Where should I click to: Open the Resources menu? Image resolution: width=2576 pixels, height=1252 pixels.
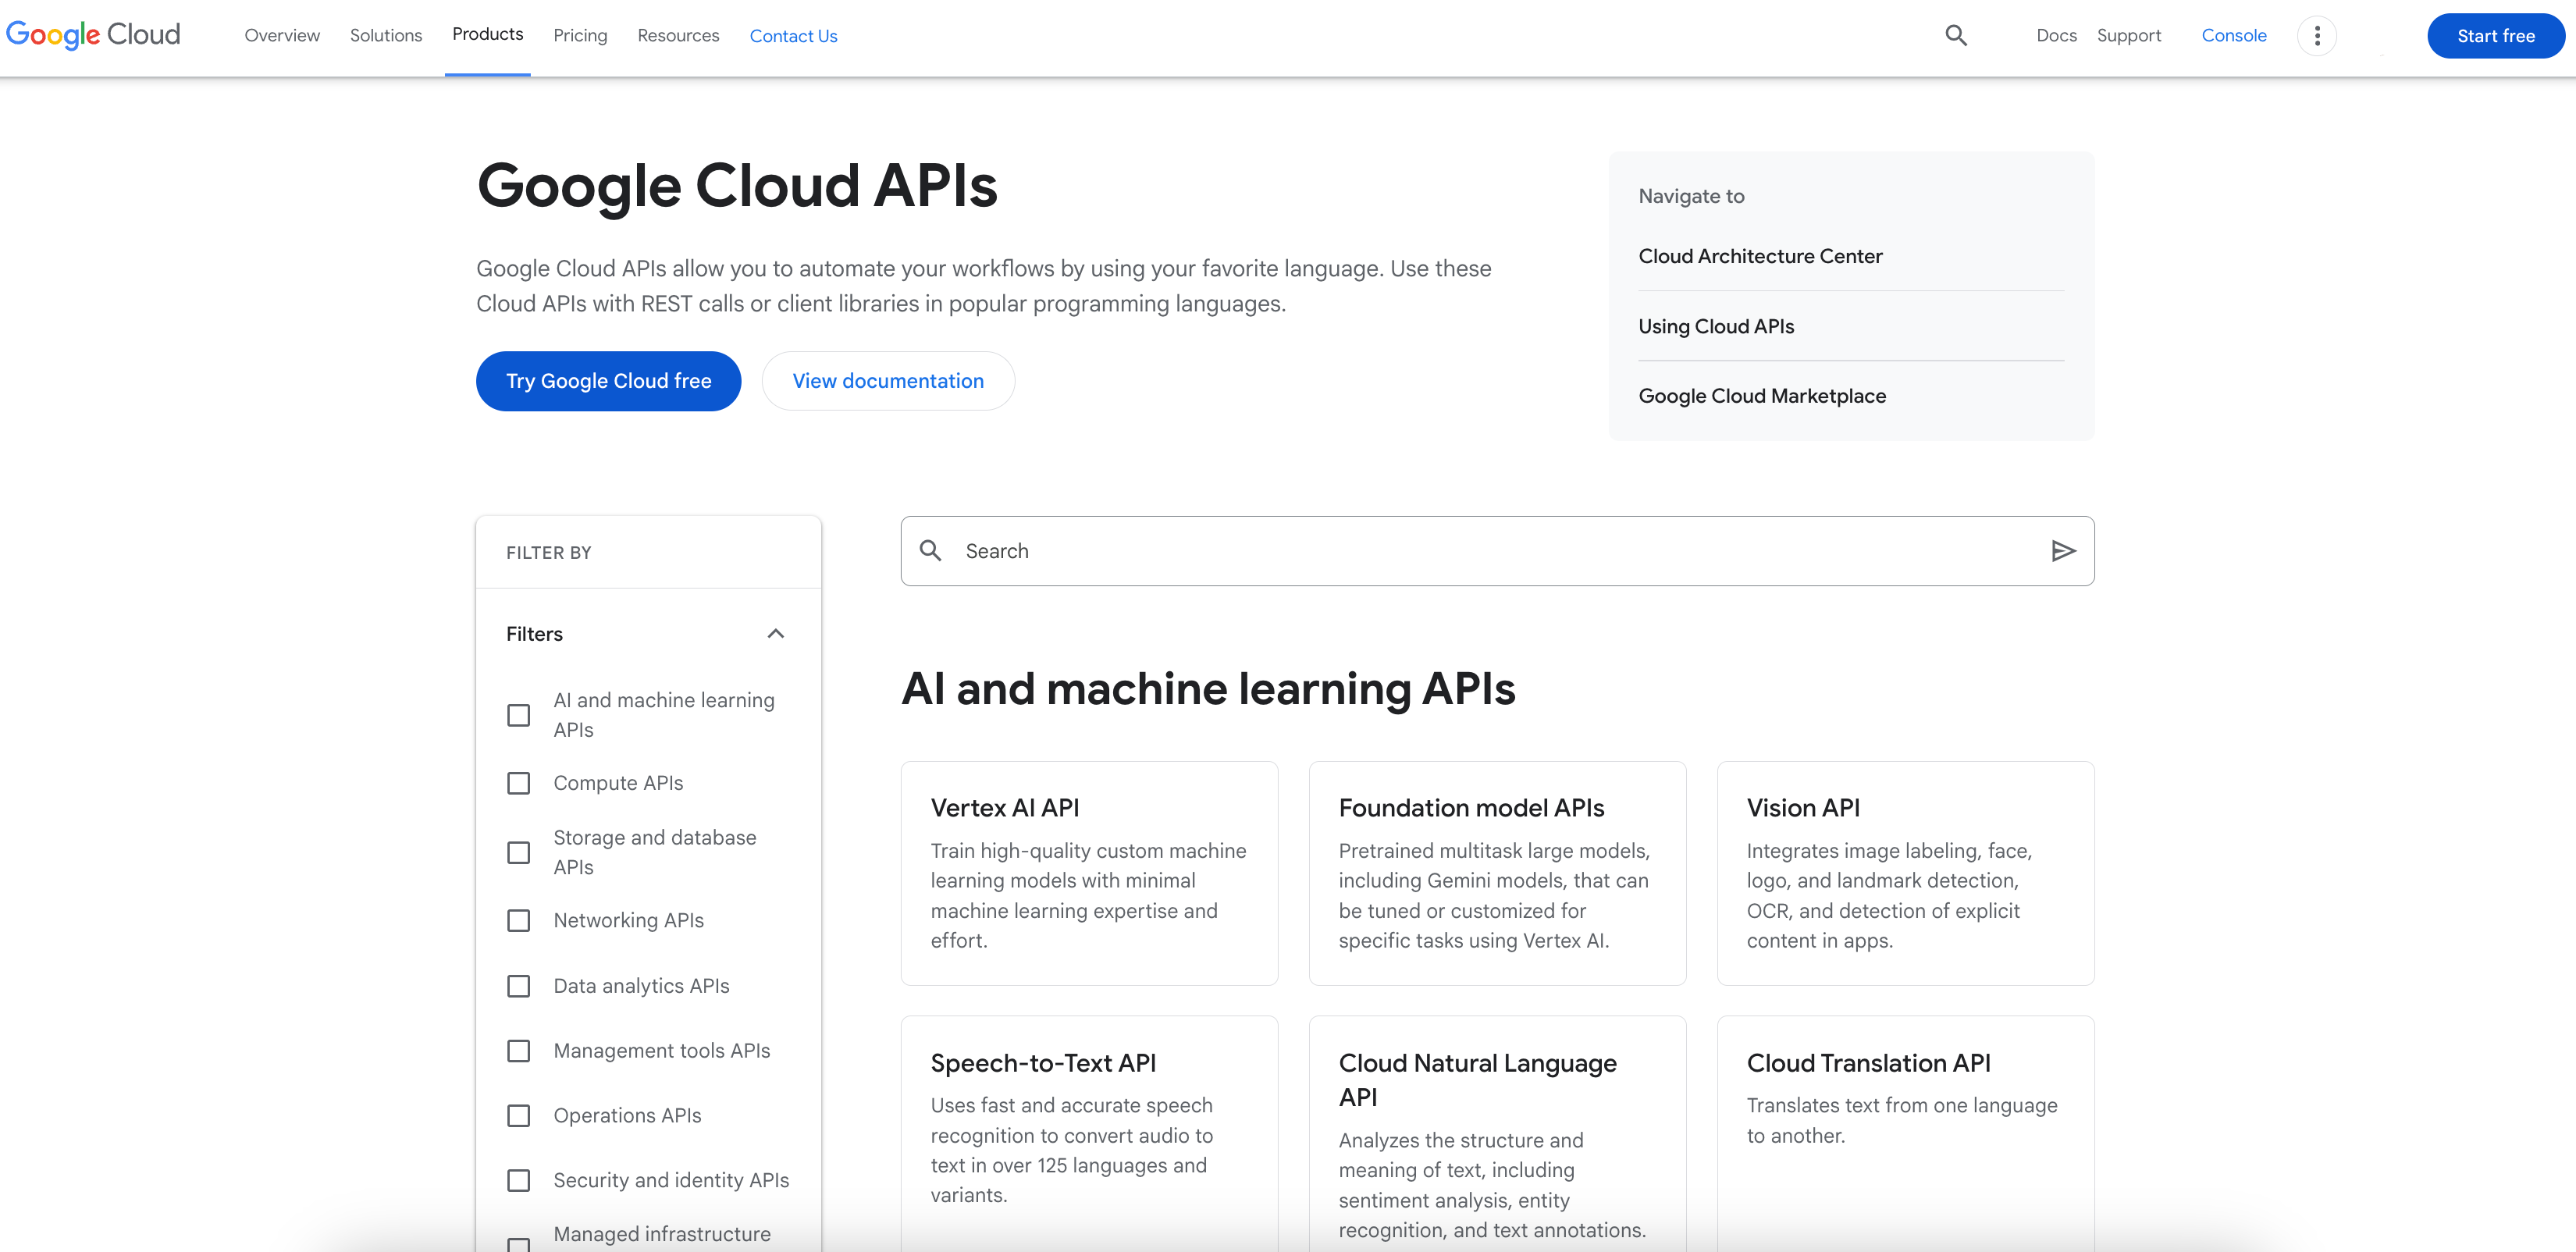tap(678, 36)
